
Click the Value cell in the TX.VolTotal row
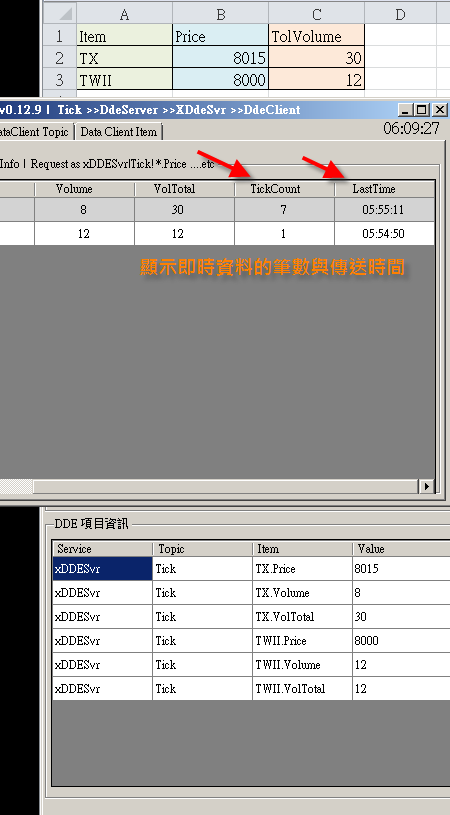pos(401,616)
